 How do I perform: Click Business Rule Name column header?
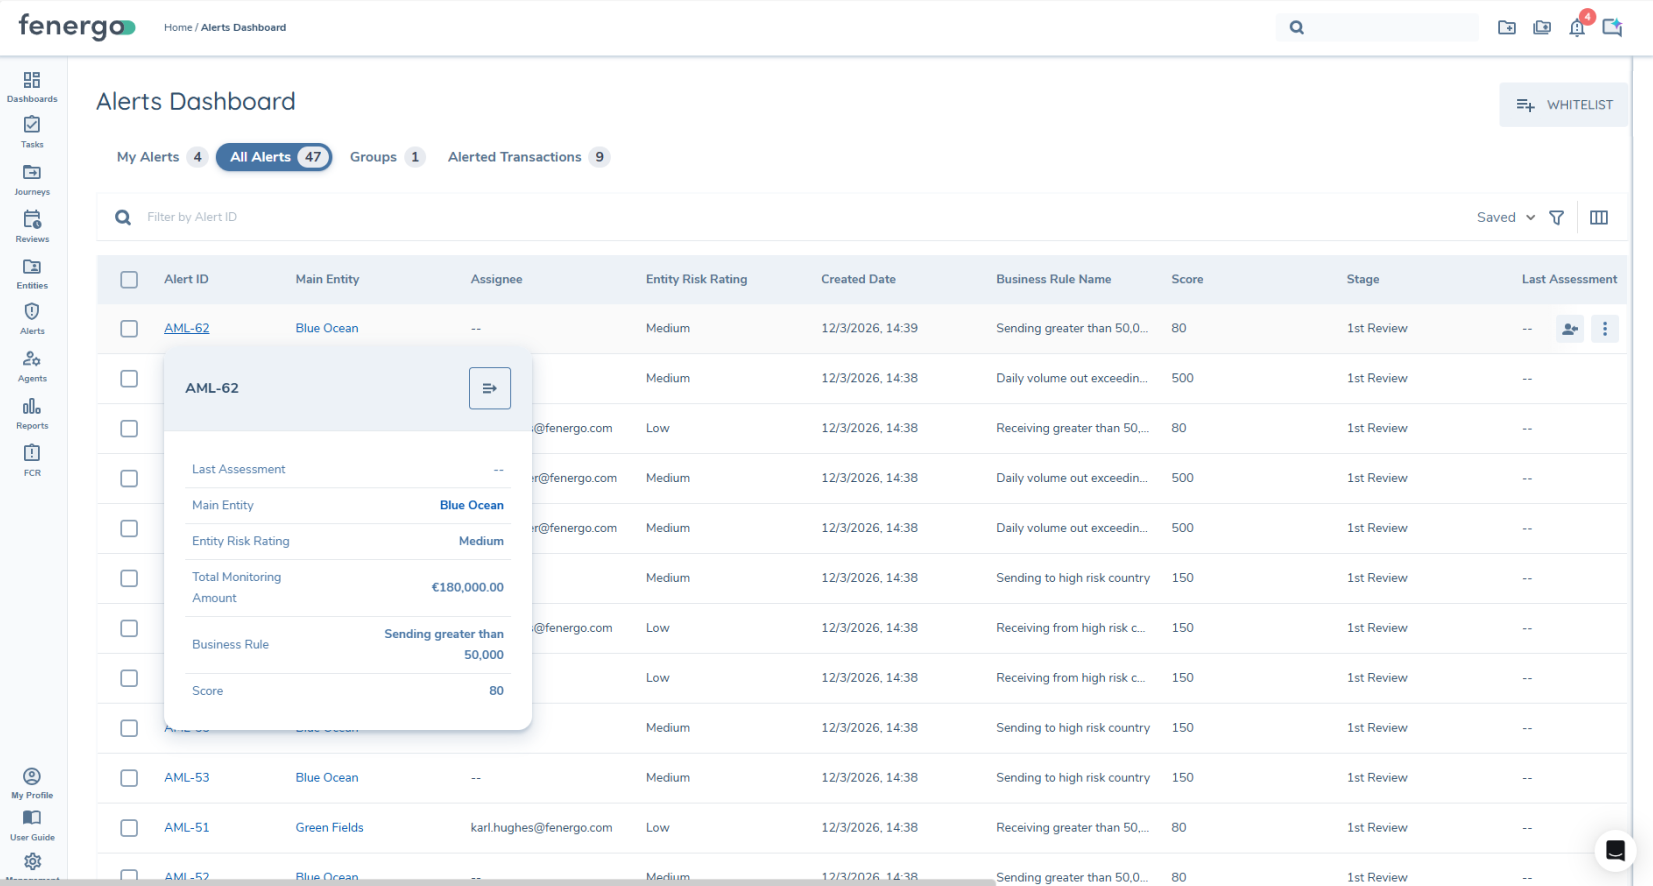tap(1053, 279)
